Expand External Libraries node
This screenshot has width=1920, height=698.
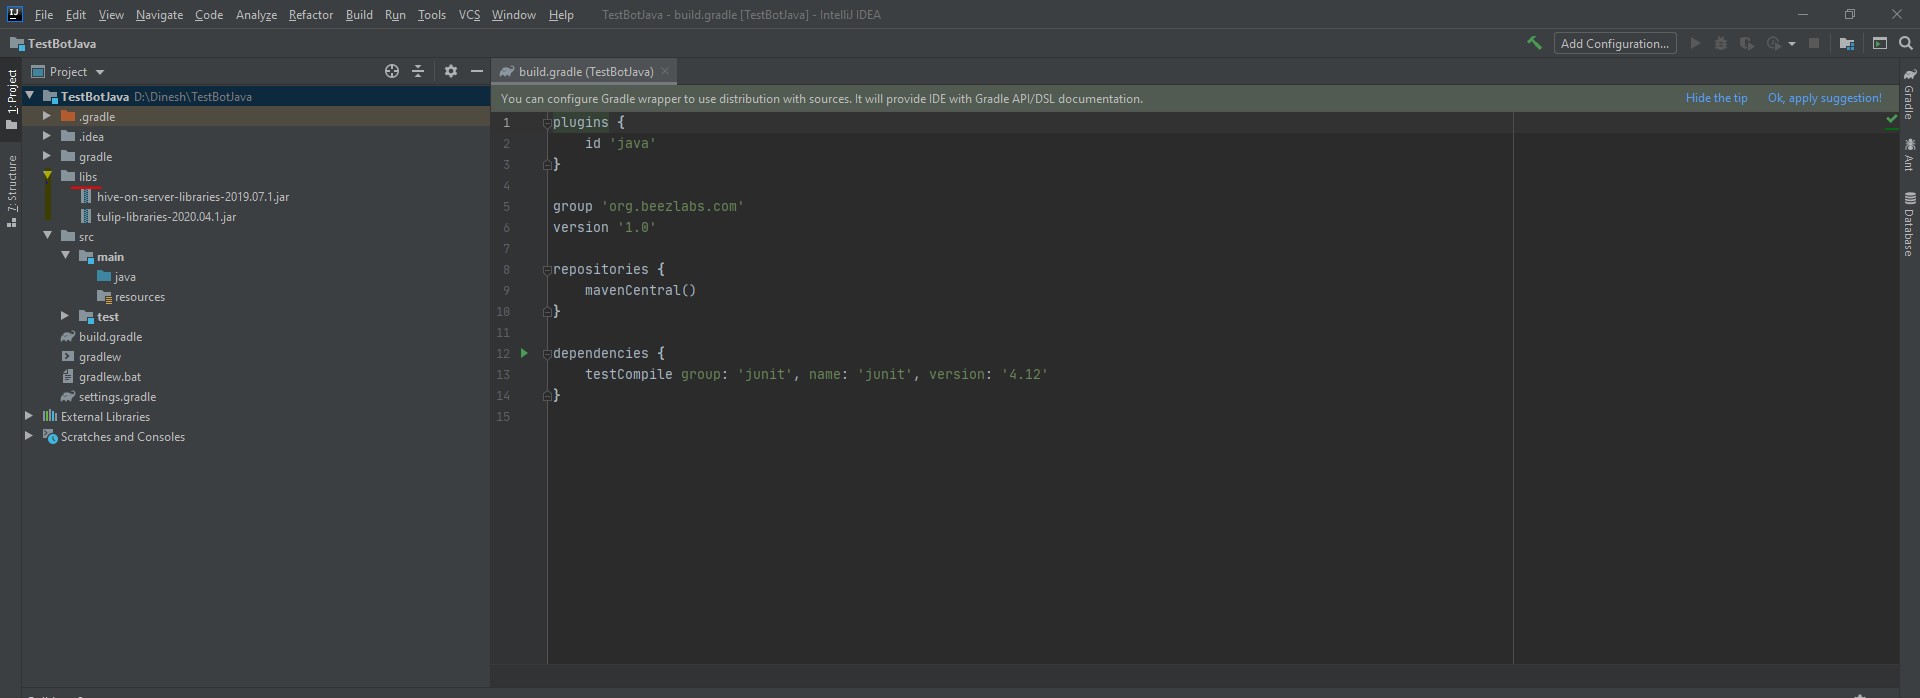[x=29, y=416]
